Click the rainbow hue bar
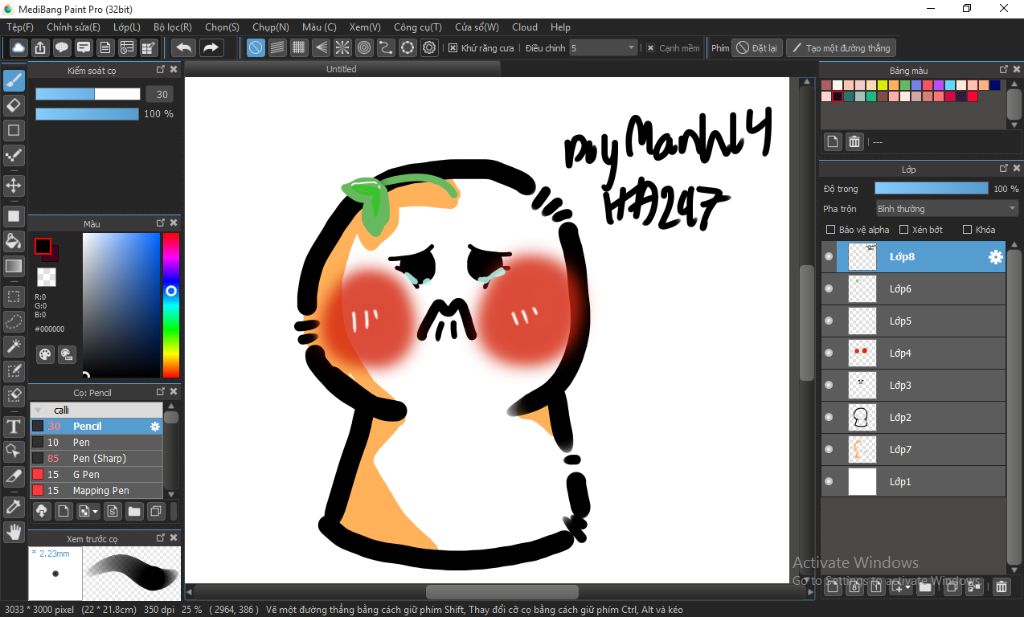This screenshot has width=1024, height=617. pos(171,305)
